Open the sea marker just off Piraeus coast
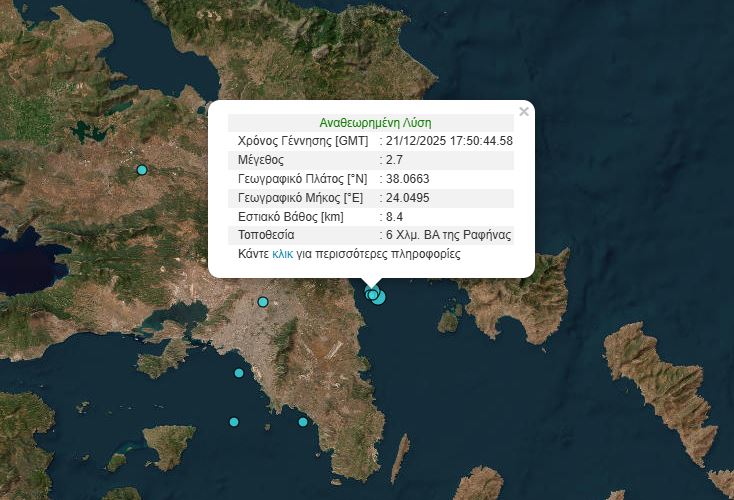Screen dimensions: 734x500 click(x=239, y=373)
